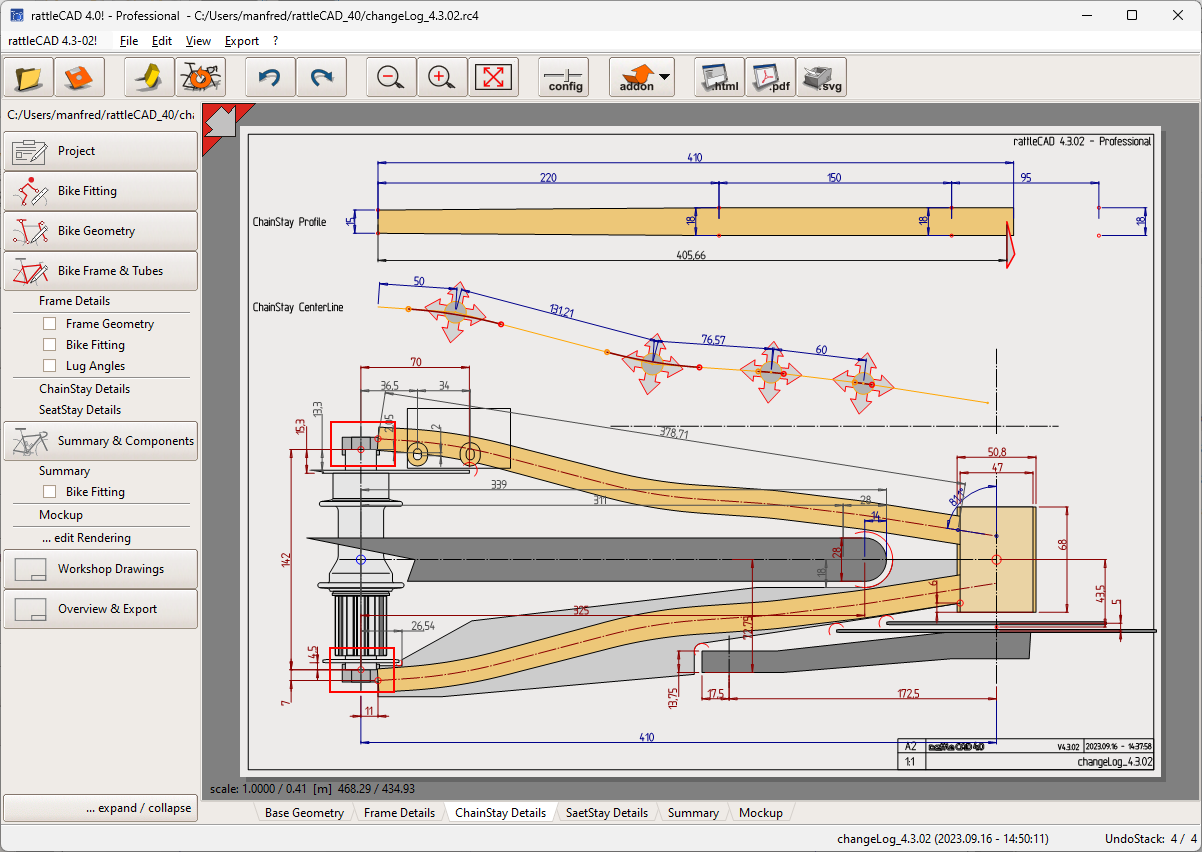Click the third centerline bend control arrows
This screenshot has width=1202, height=852.
click(771, 373)
